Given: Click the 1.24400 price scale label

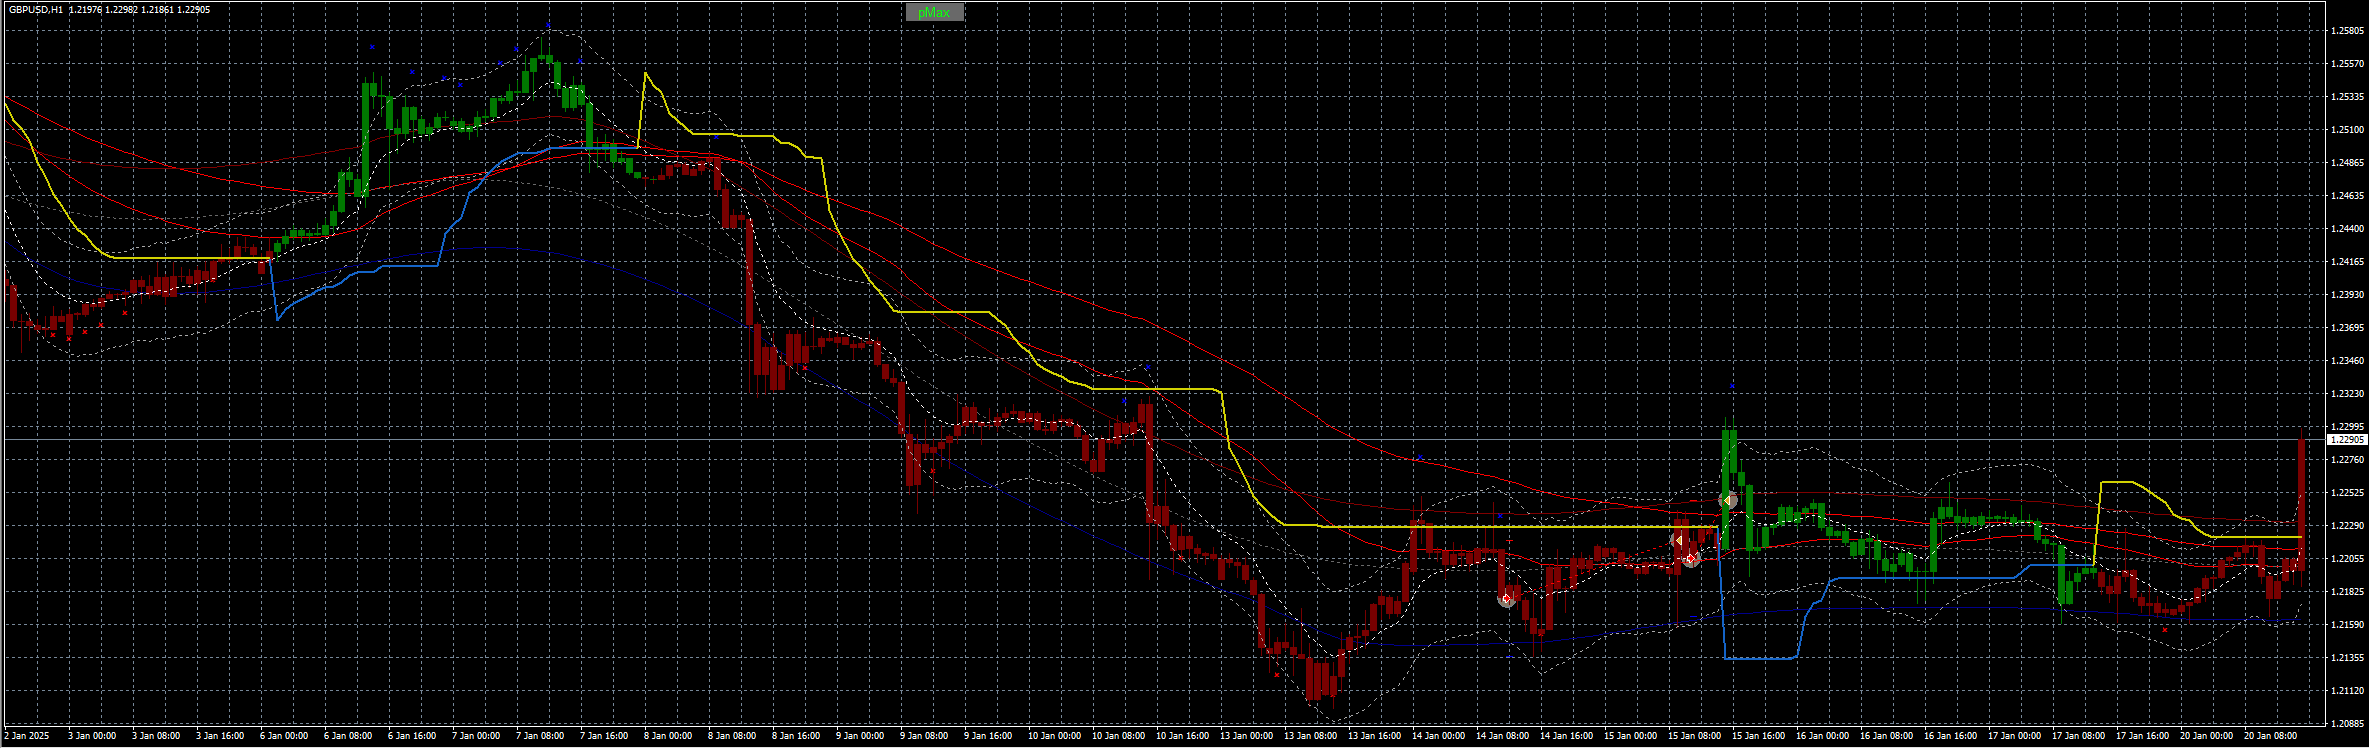Looking at the screenshot, I should coord(2350,229).
